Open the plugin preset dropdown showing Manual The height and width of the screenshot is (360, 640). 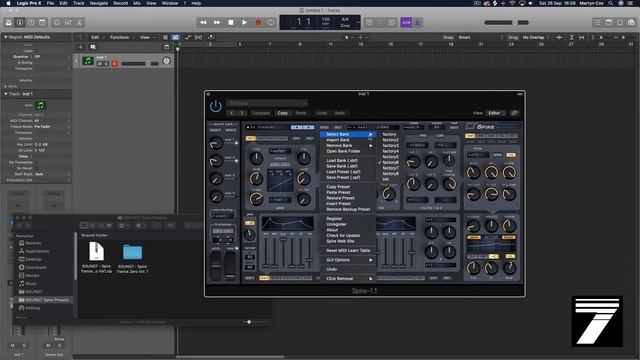267,103
